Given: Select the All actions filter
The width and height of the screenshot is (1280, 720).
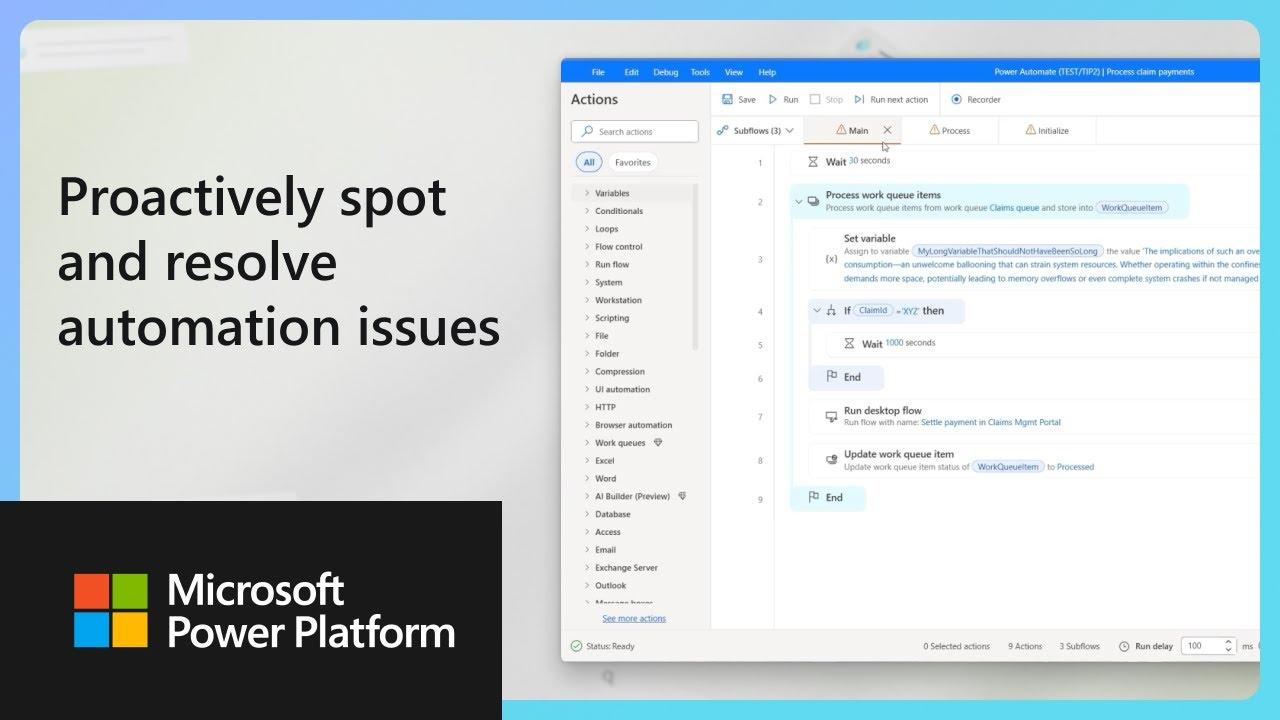Looking at the screenshot, I should click(588, 162).
